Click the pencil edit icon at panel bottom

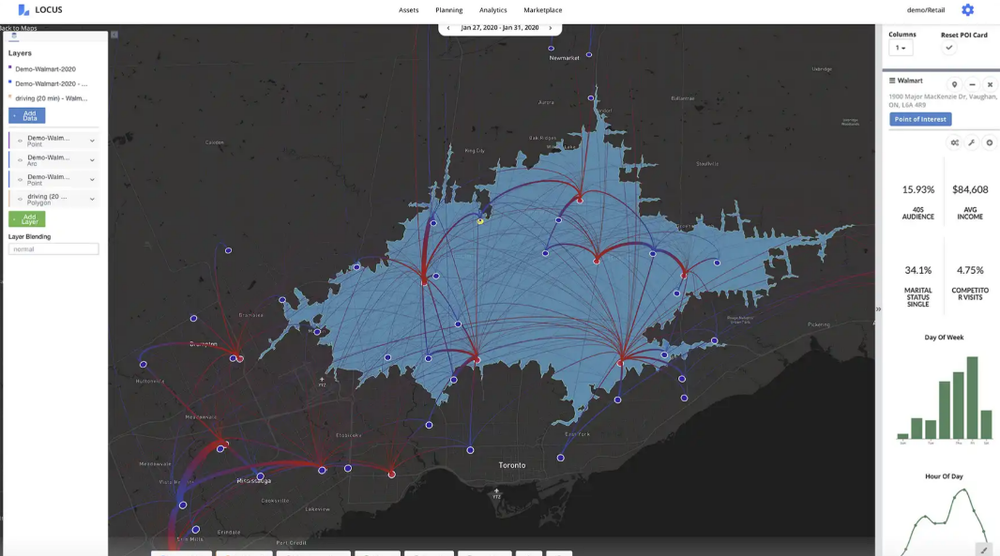coord(985,550)
